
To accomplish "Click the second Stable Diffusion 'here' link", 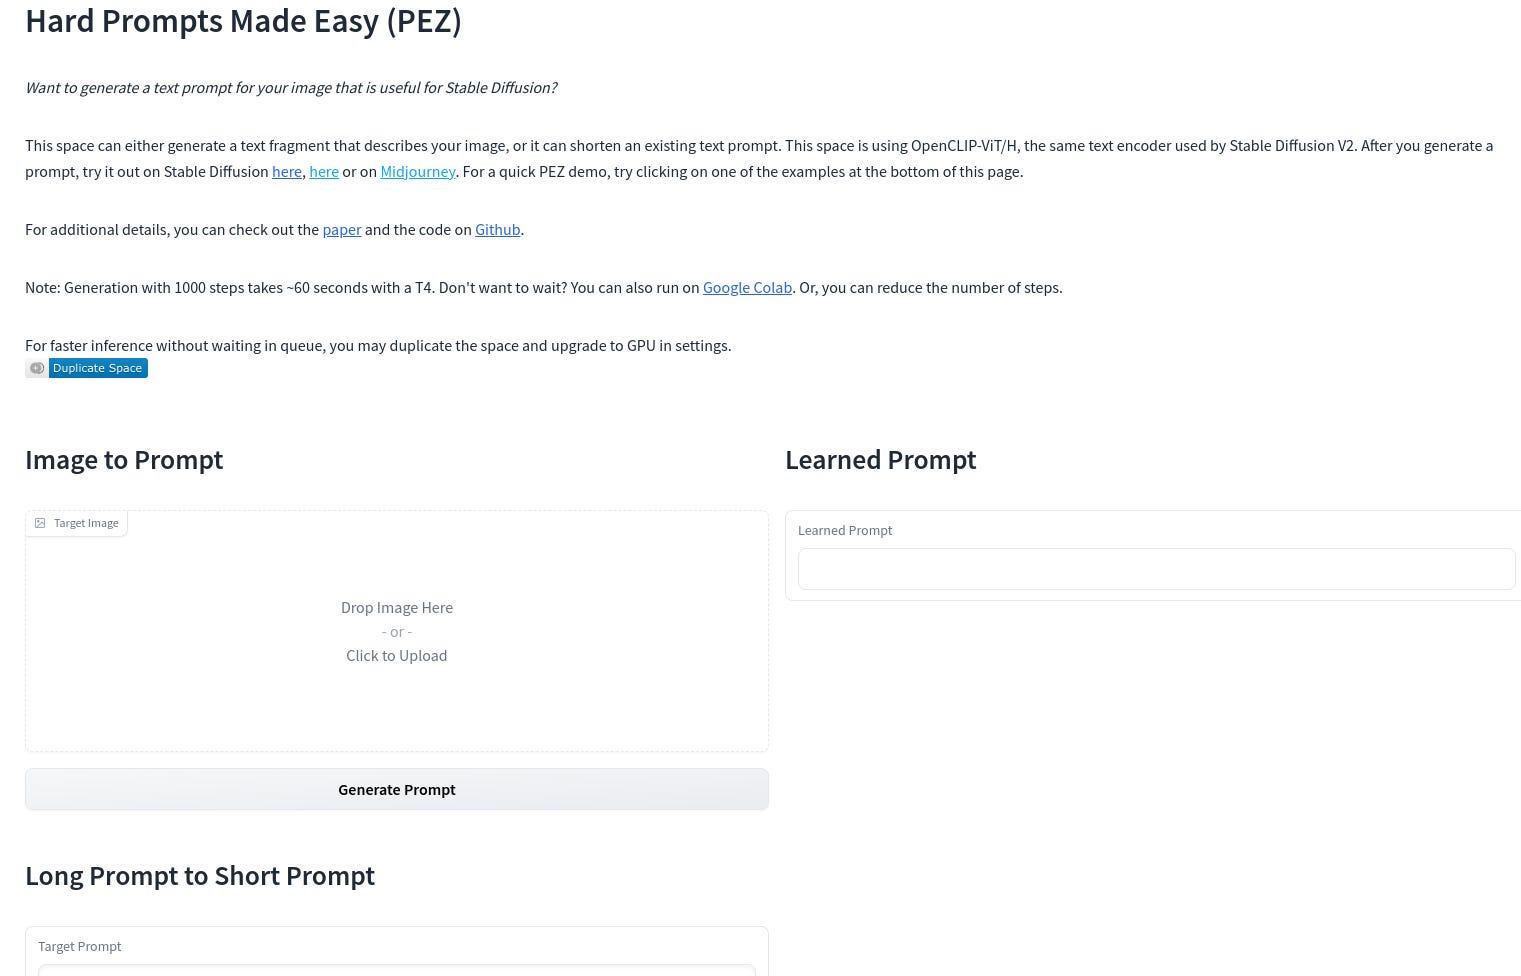I will click(x=324, y=171).
